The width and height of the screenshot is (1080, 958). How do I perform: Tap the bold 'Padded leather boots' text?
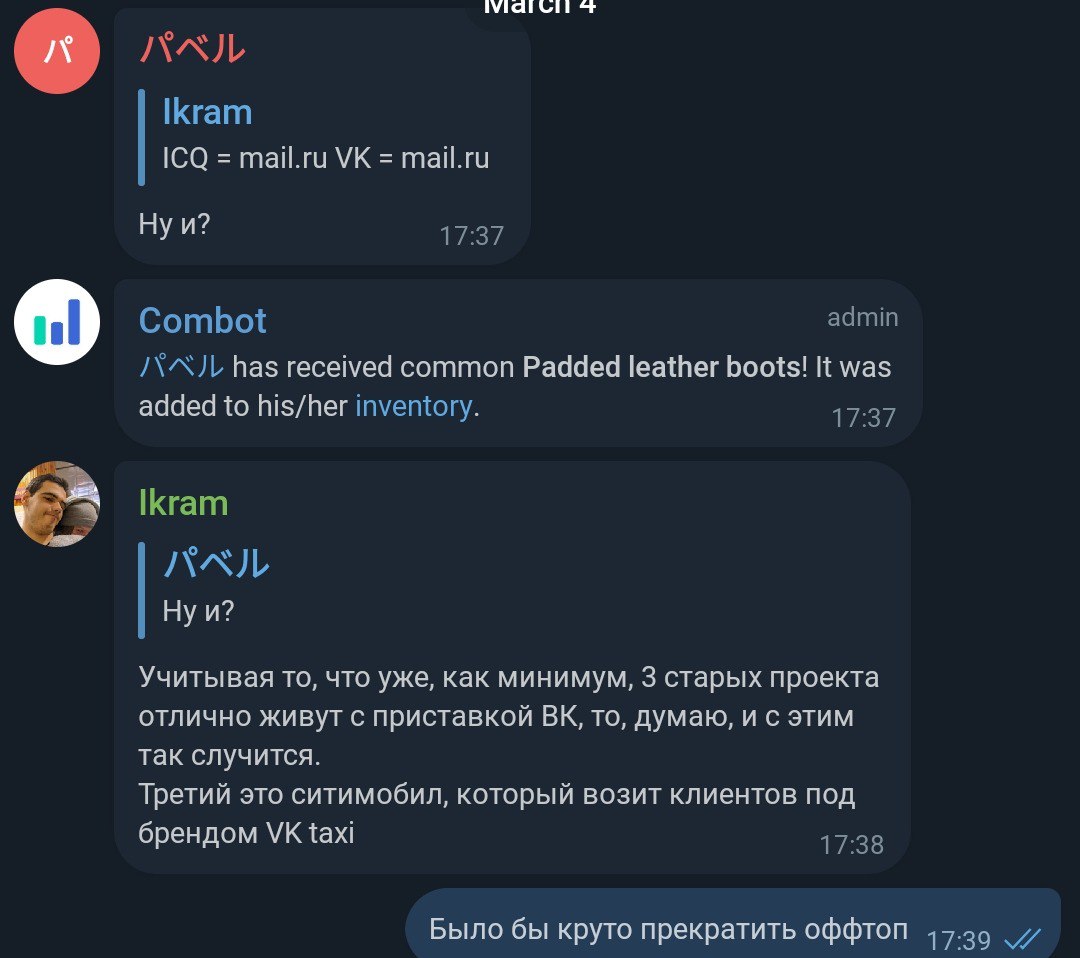coord(661,367)
